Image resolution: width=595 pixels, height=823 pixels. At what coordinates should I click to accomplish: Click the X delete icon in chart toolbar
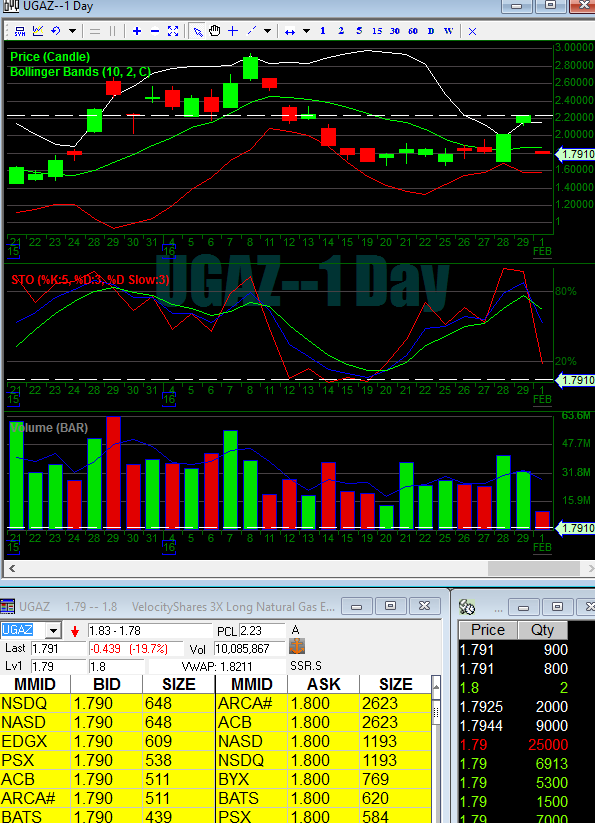pos(472,31)
